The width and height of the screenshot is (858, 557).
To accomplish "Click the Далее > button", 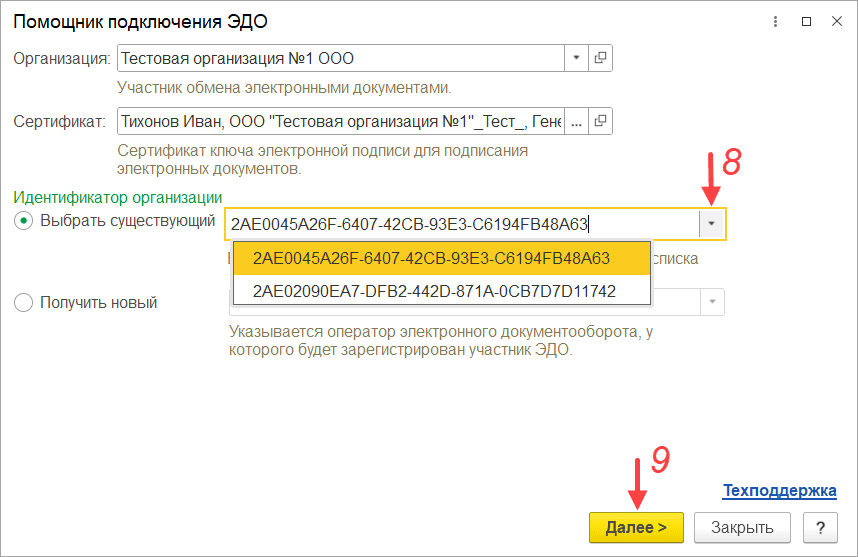I will point(635,527).
